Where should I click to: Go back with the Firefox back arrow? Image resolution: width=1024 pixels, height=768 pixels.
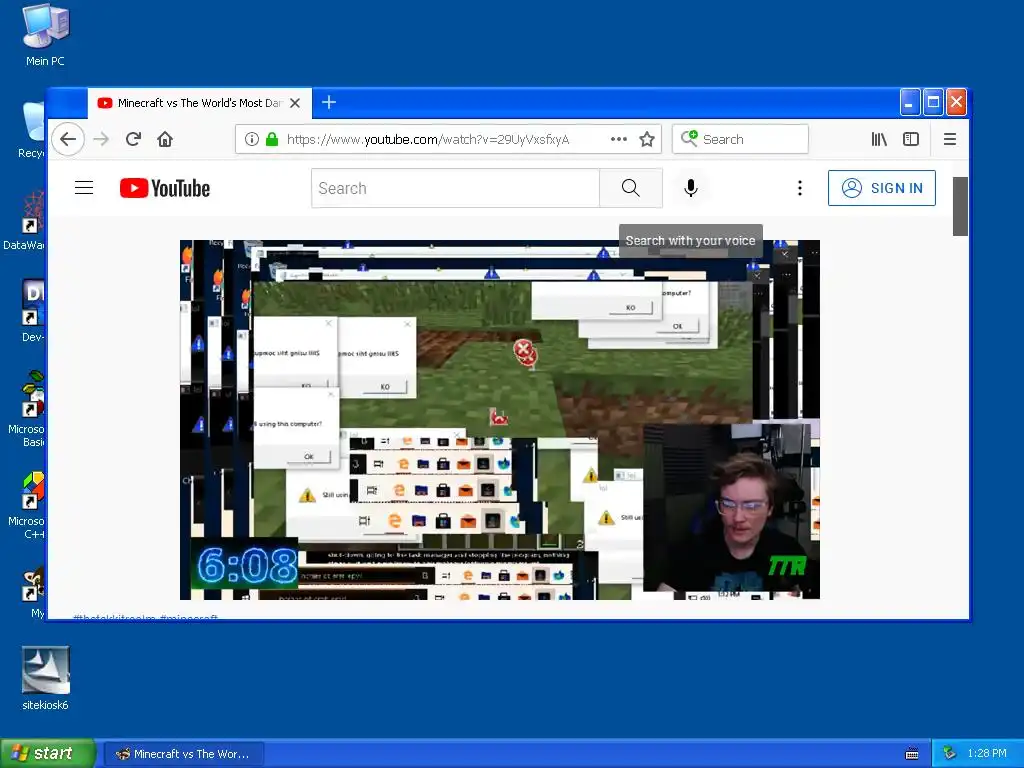coord(68,139)
